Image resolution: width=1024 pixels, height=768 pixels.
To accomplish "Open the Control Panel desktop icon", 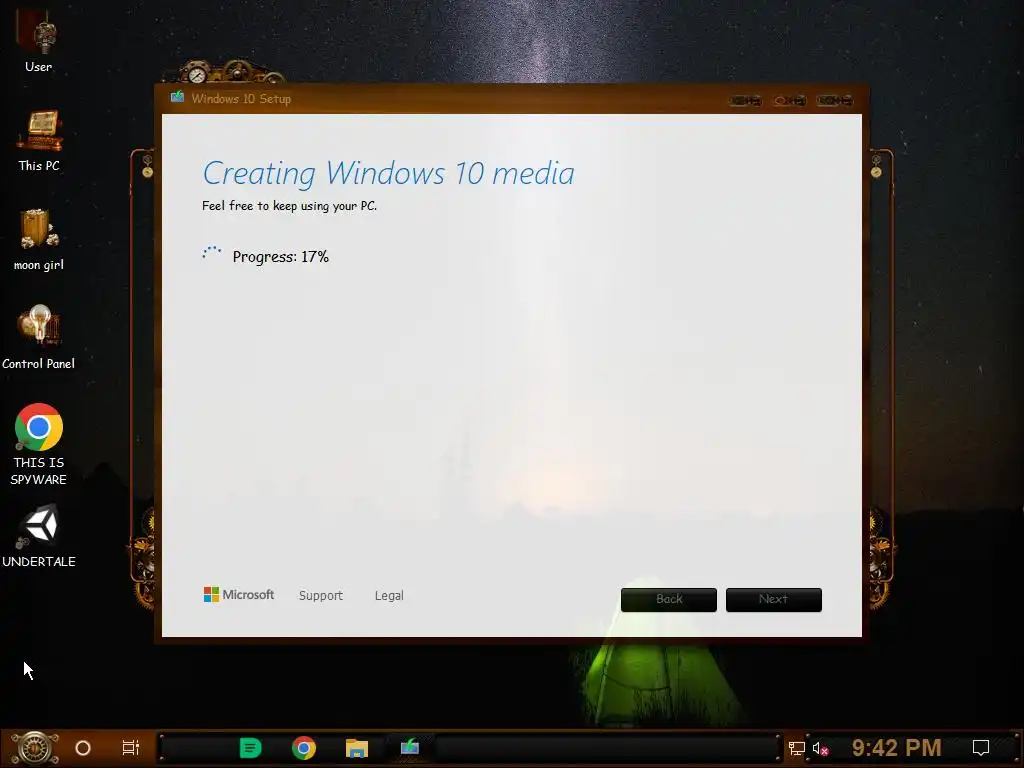I will click(x=39, y=338).
